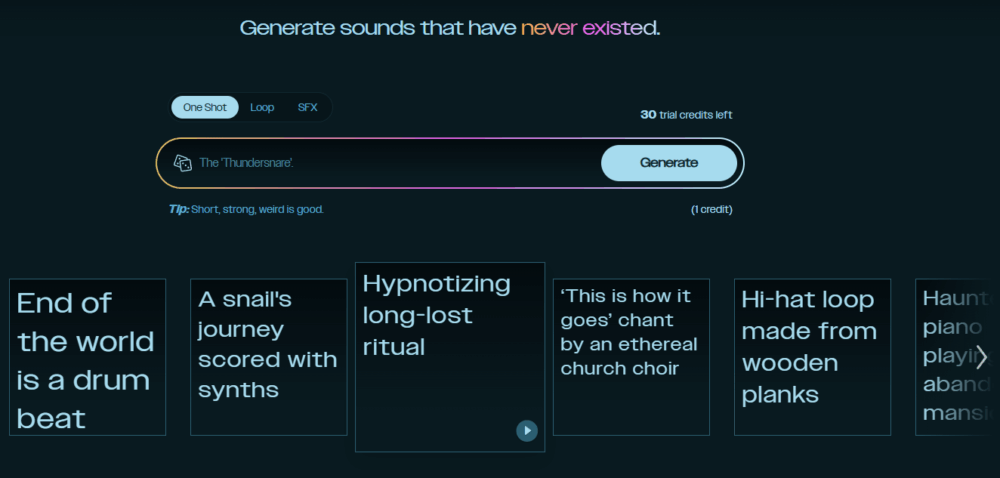Play the Hypnotizing long-lost ritual sample
1000x478 pixels.
tap(527, 430)
